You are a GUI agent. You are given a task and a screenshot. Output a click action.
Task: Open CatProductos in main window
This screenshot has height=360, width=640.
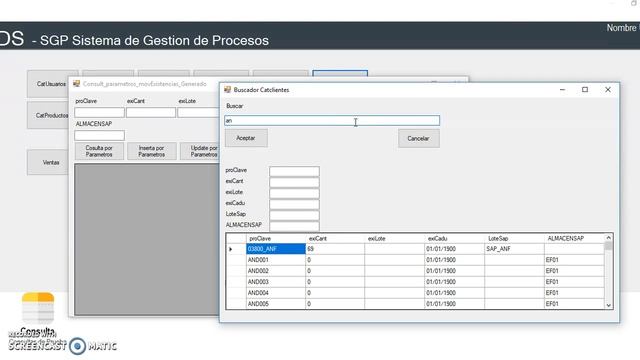pos(48,116)
